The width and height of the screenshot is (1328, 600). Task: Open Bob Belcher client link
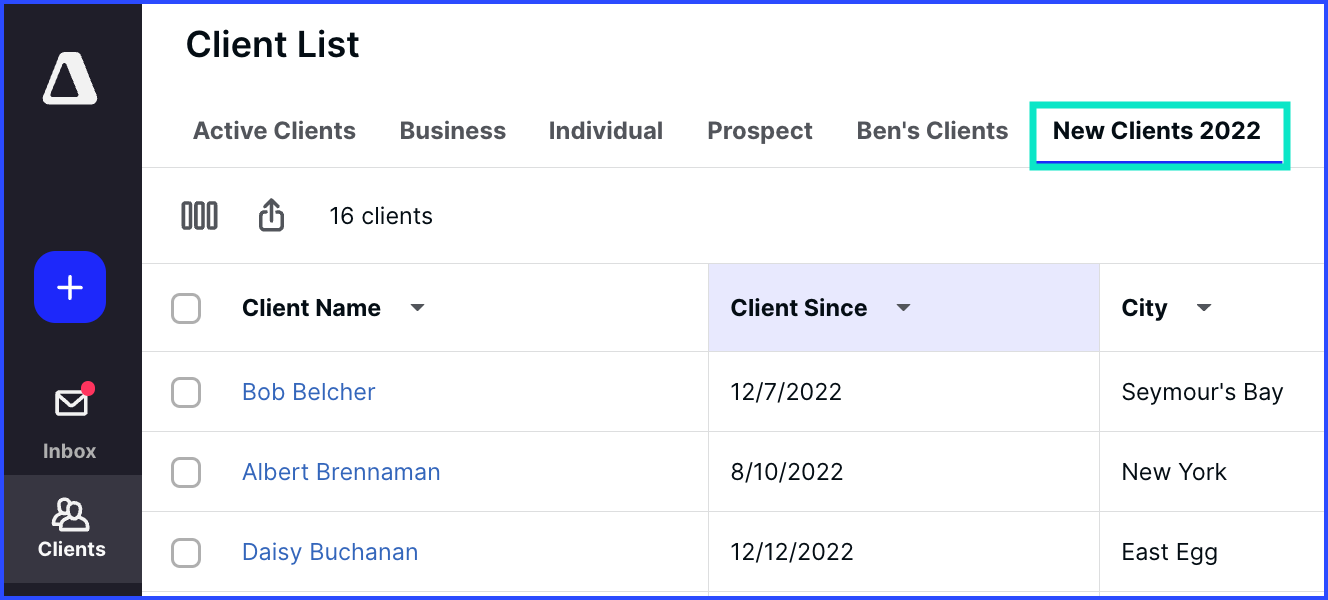(x=309, y=392)
